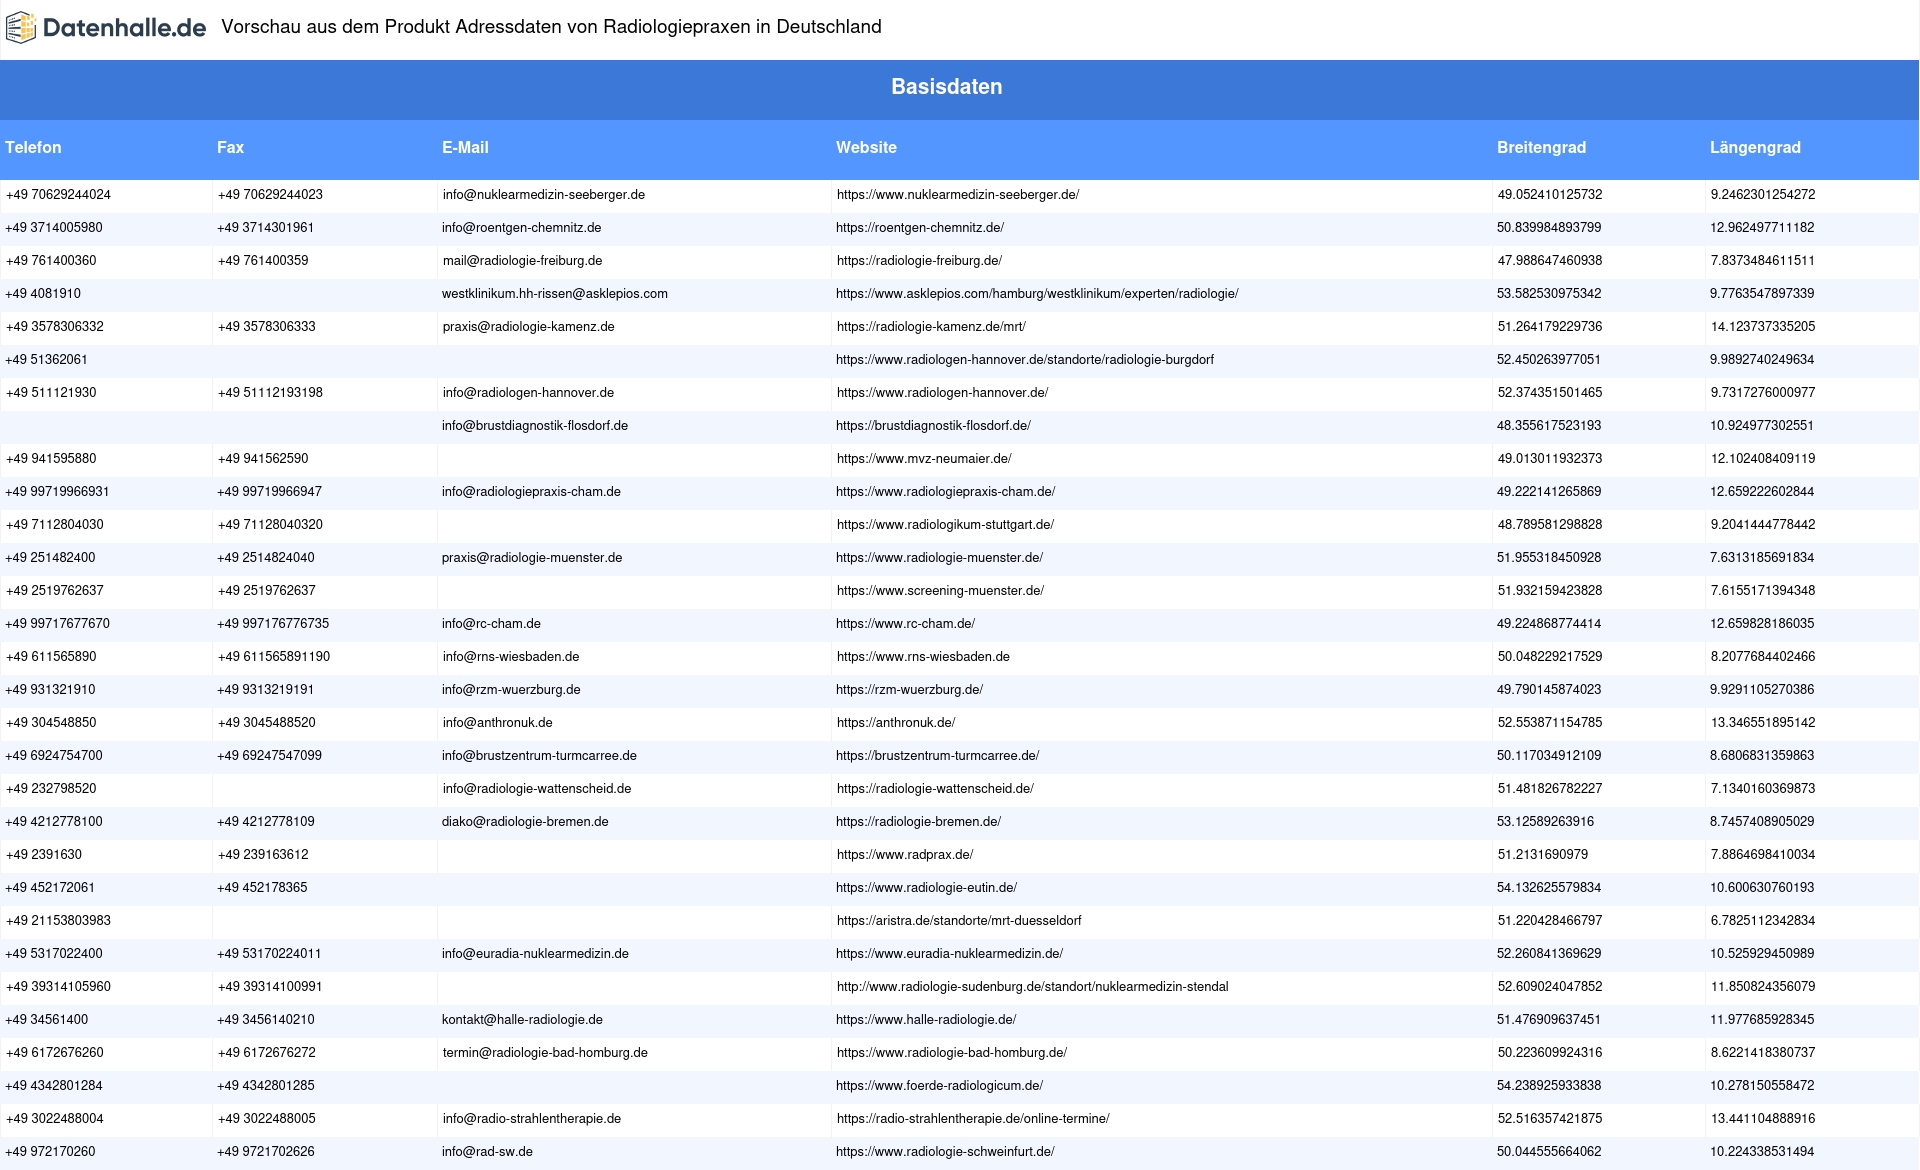Select longitude value 6.7825112342834
Viewport: 1920px width, 1170px height.
(1763, 921)
